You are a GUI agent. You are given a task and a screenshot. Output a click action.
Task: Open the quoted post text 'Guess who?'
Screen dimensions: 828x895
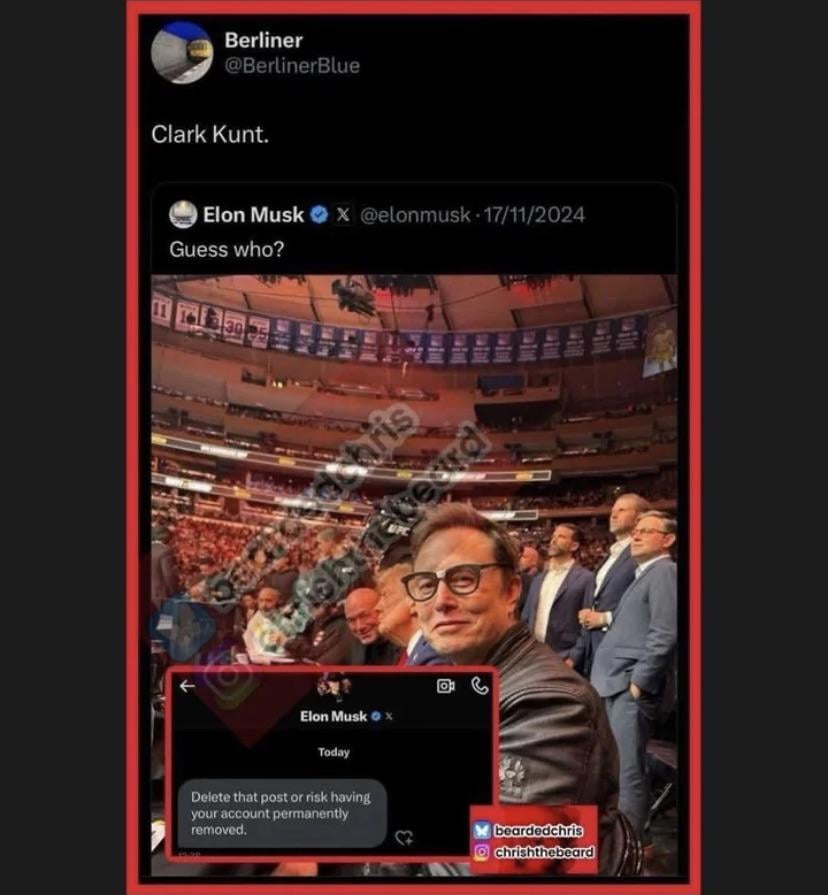[x=227, y=249]
